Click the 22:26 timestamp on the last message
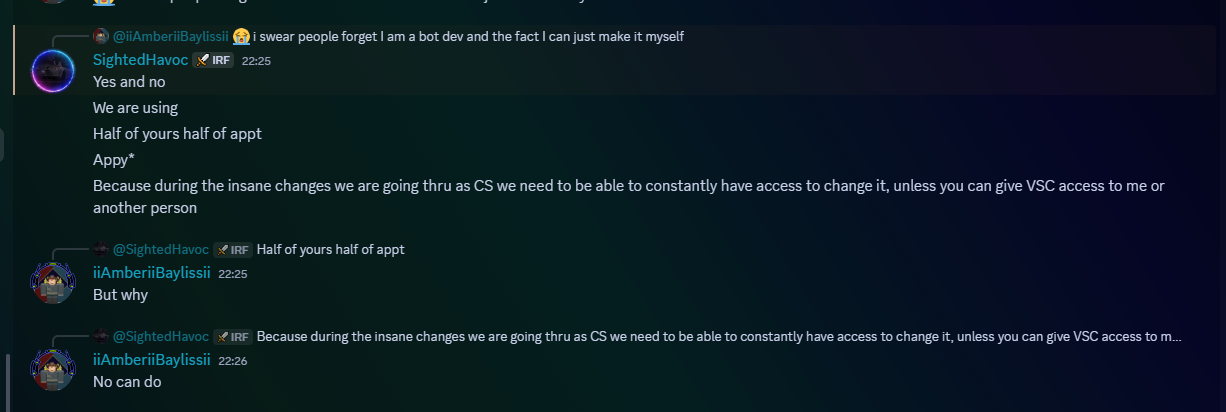This screenshot has height=412, width=1226. pos(233,361)
